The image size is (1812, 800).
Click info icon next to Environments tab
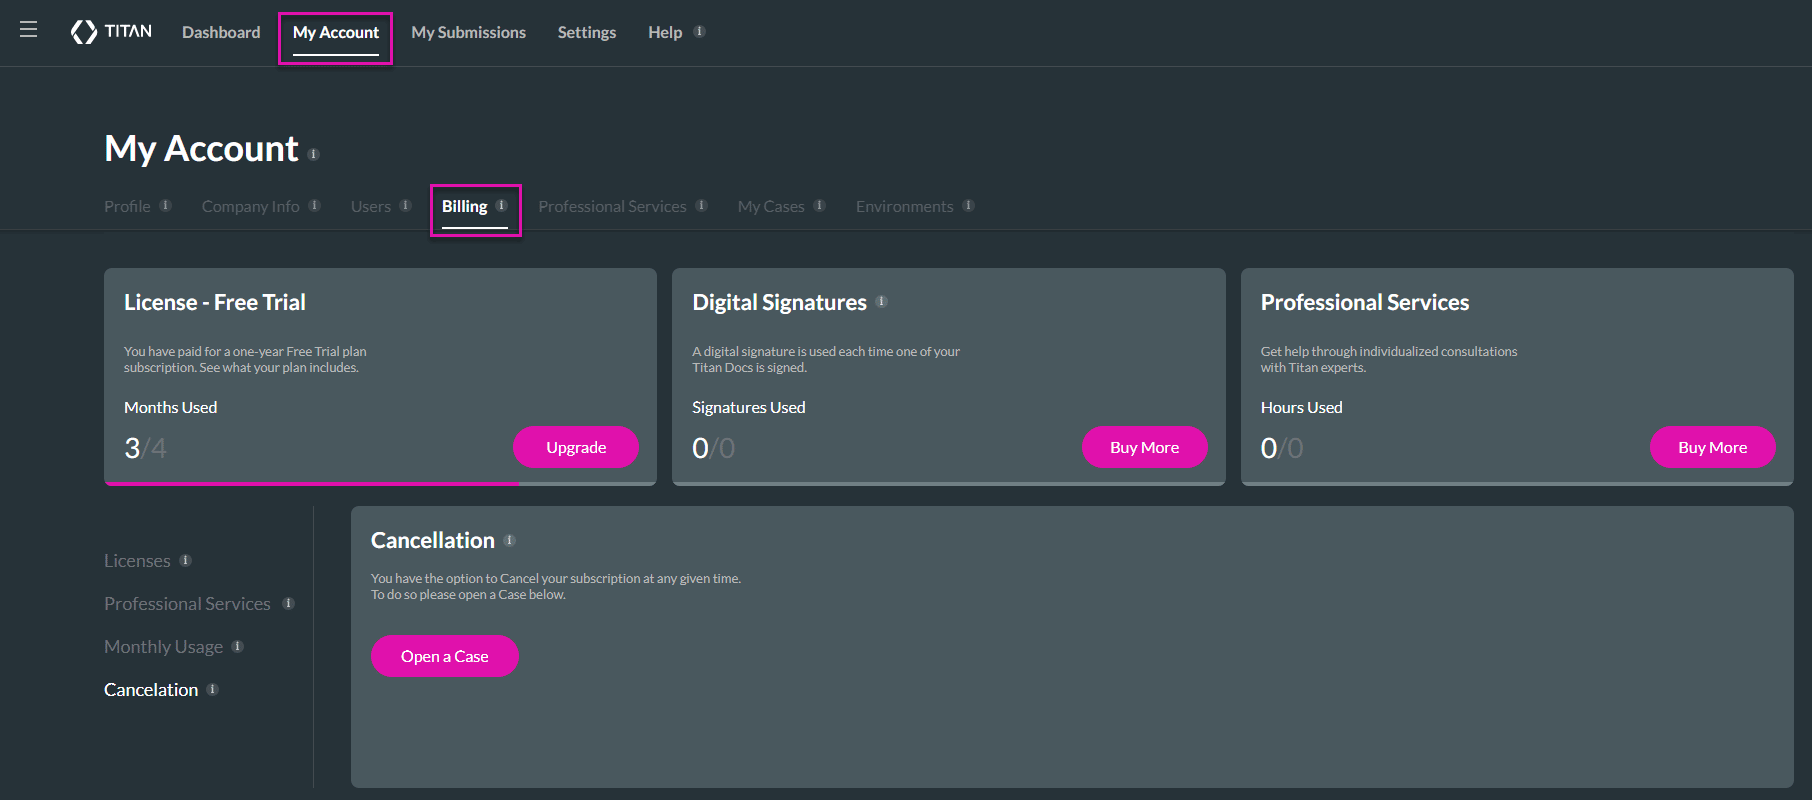point(968,205)
